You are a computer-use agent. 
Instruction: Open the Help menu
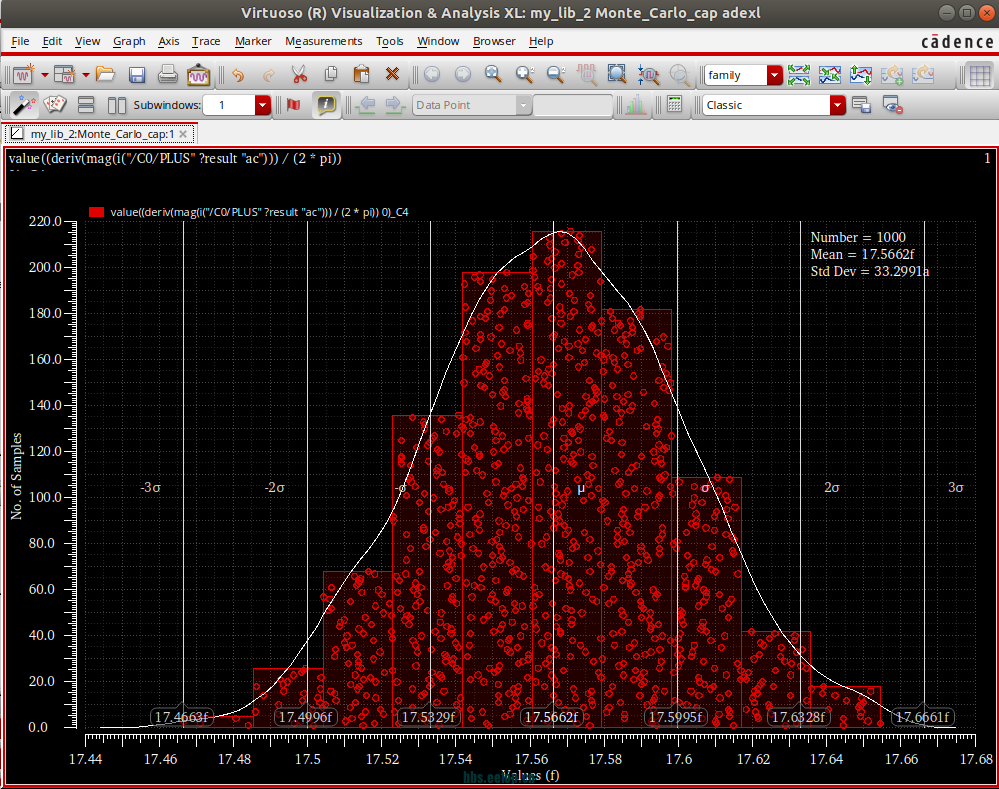541,41
